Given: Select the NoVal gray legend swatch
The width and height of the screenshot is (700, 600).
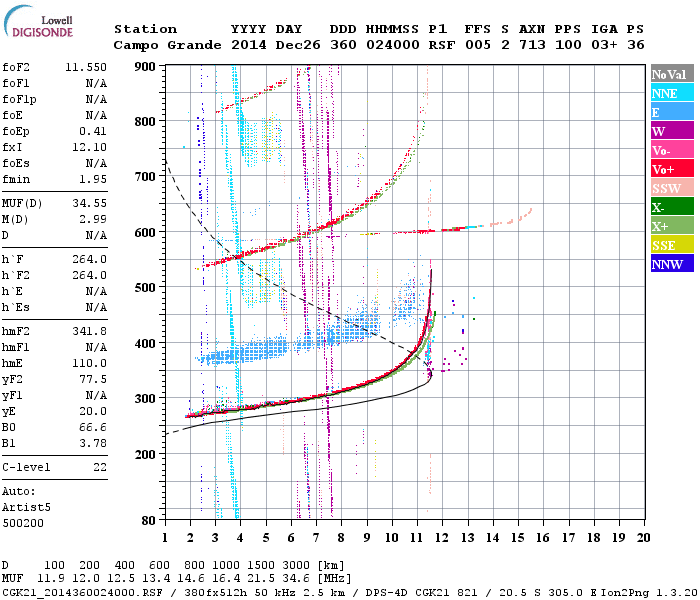Looking at the screenshot, I should [672, 74].
